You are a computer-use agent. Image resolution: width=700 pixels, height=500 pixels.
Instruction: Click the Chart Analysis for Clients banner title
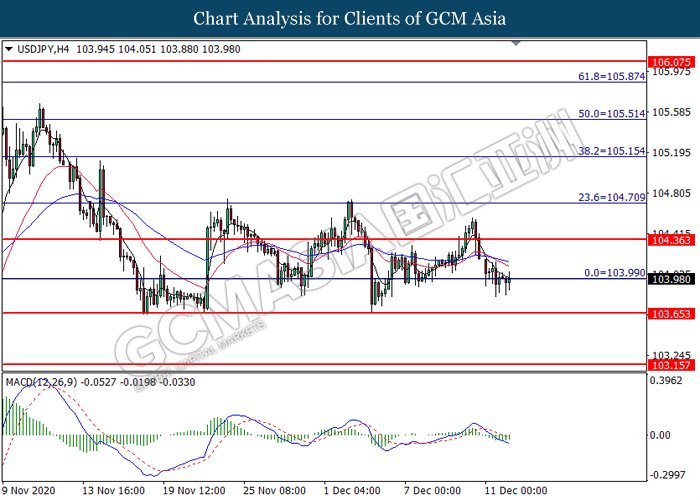pos(349,18)
